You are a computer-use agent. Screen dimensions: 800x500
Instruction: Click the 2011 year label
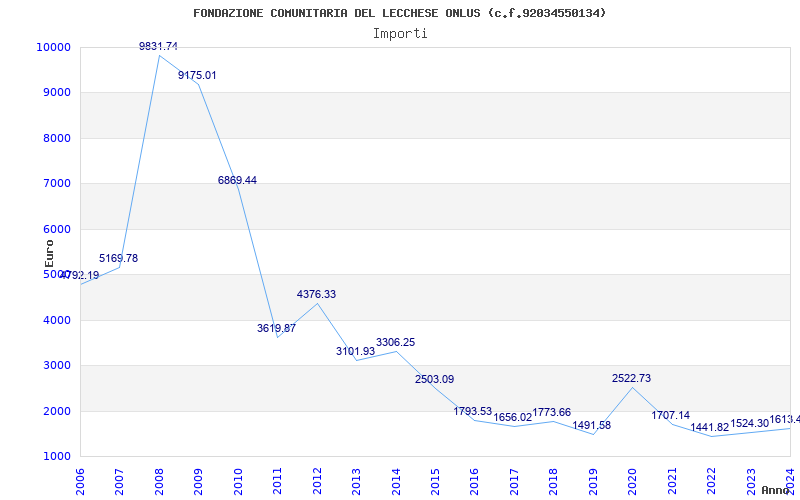click(277, 481)
